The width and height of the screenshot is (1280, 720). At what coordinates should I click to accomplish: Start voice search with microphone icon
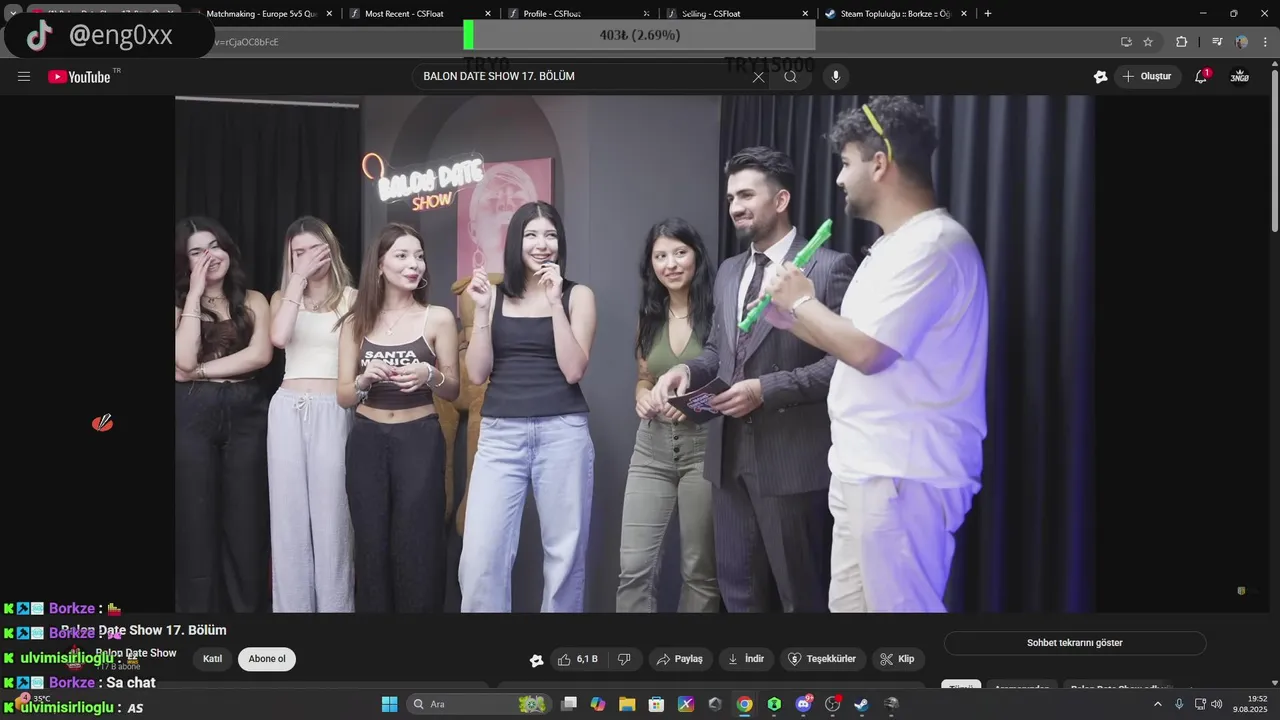[x=836, y=77]
